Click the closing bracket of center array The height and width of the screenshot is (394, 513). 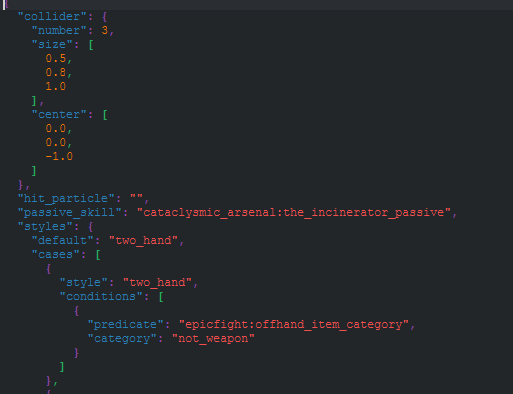(34, 170)
